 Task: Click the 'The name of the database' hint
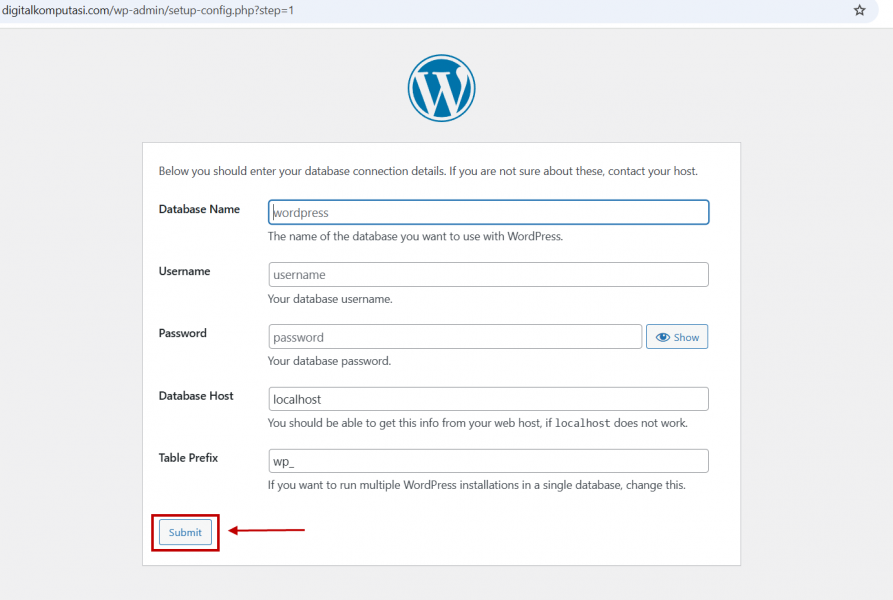(x=415, y=236)
